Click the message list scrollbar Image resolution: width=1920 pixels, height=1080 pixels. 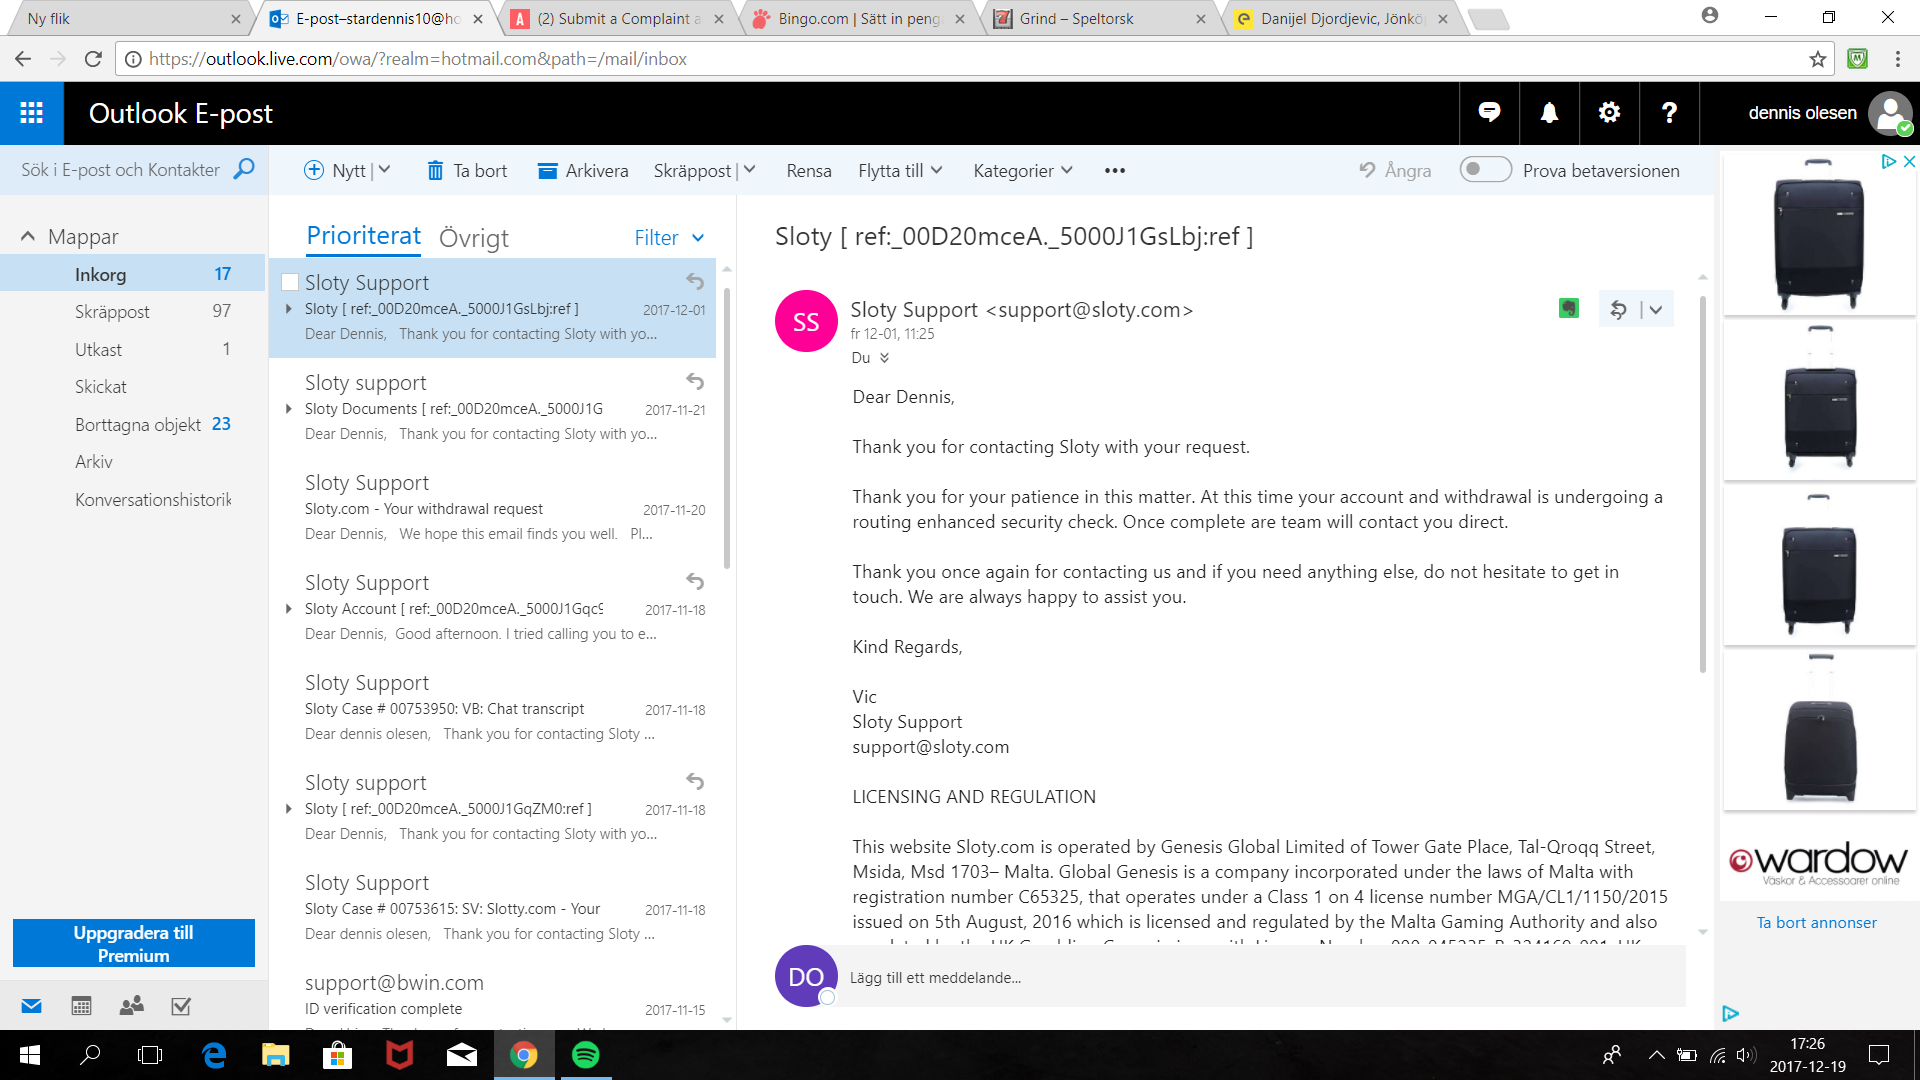pyautogui.click(x=727, y=430)
